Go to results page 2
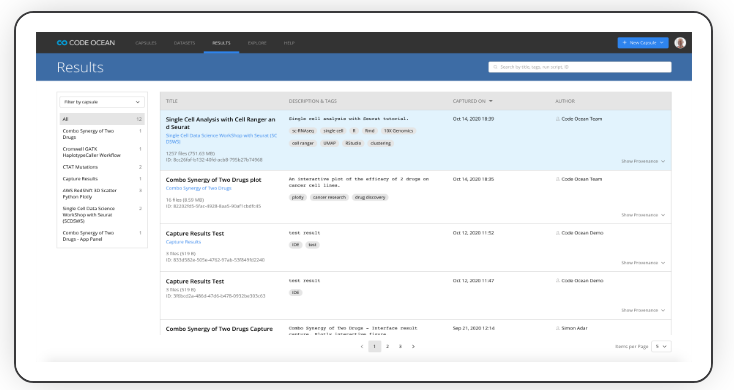The height and width of the screenshot is (390, 734). (x=387, y=346)
